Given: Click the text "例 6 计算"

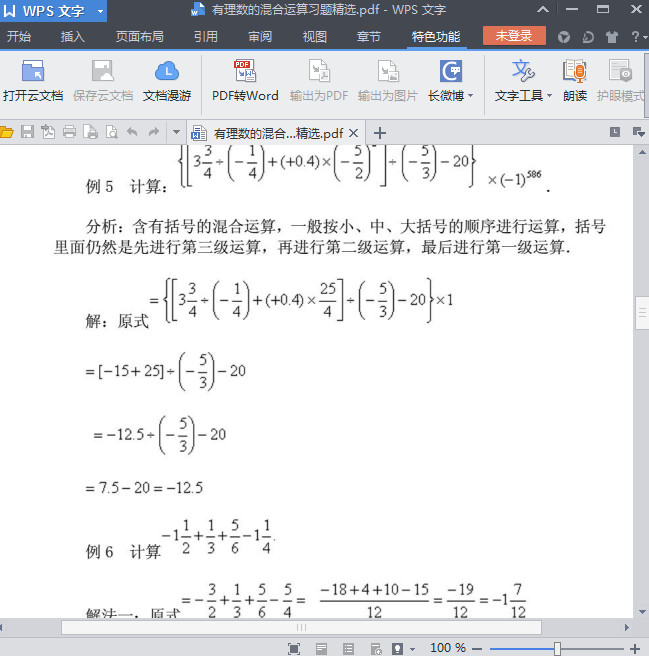Looking at the screenshot, I should [x=123, y=552].
